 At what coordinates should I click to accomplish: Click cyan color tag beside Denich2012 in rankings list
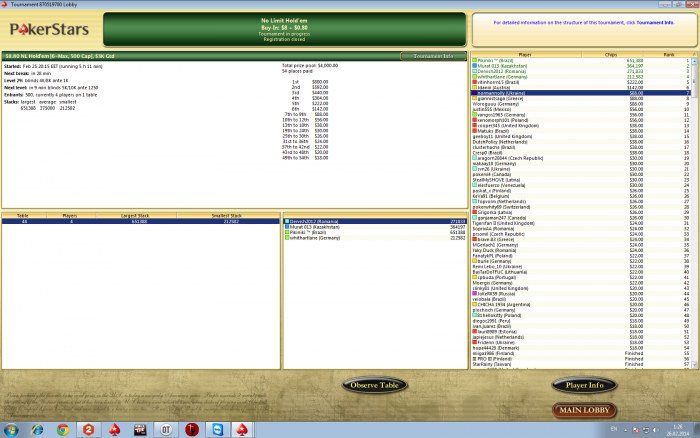475,71
